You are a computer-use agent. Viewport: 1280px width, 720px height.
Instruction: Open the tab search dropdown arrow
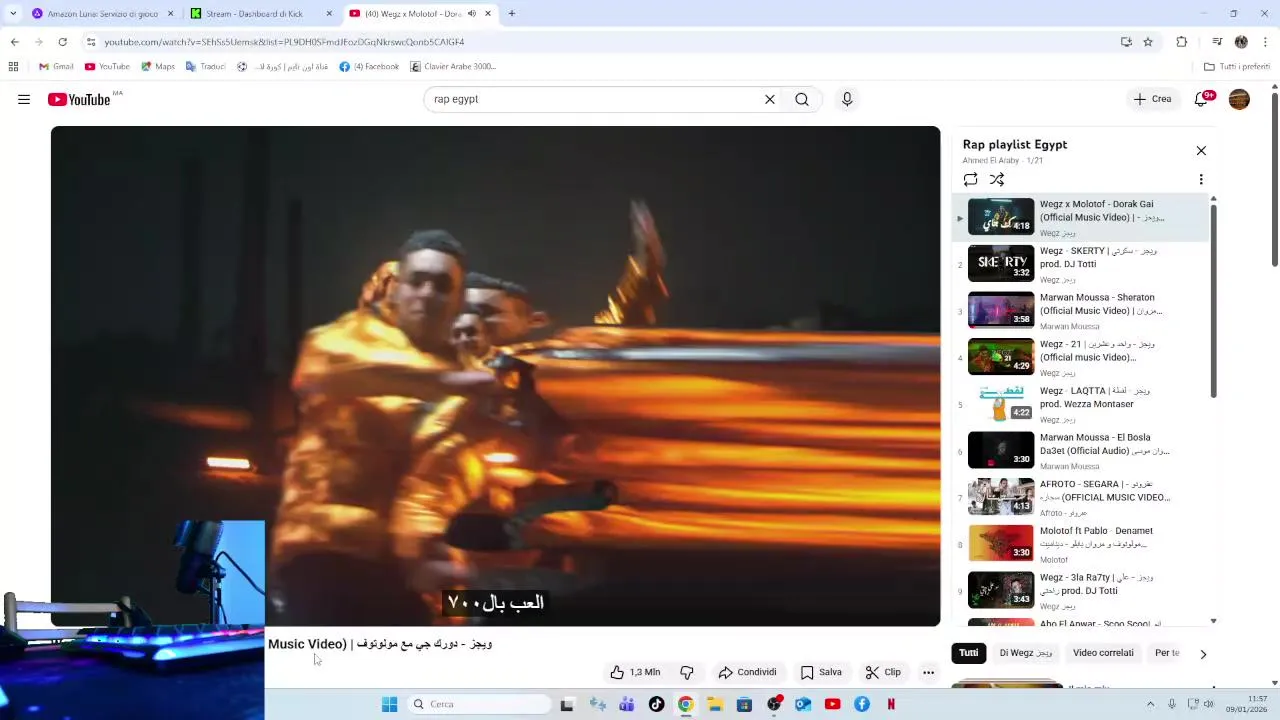click(12, 14)
